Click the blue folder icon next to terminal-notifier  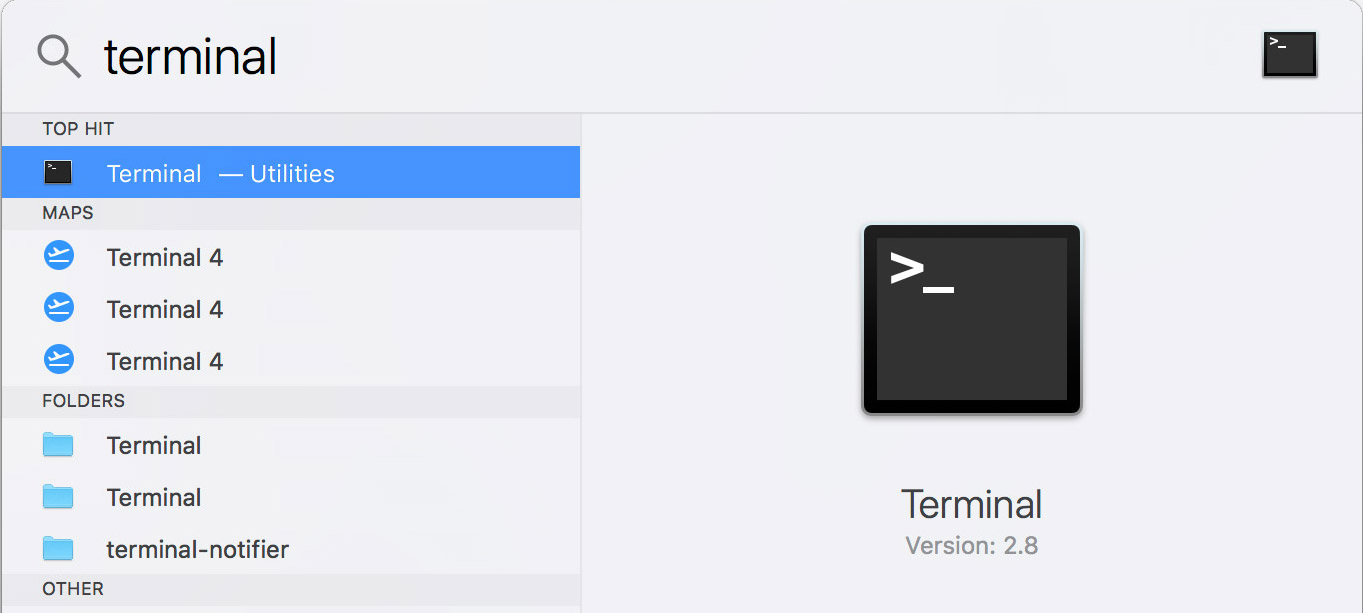pyautogui.click(x=58, y=548)
